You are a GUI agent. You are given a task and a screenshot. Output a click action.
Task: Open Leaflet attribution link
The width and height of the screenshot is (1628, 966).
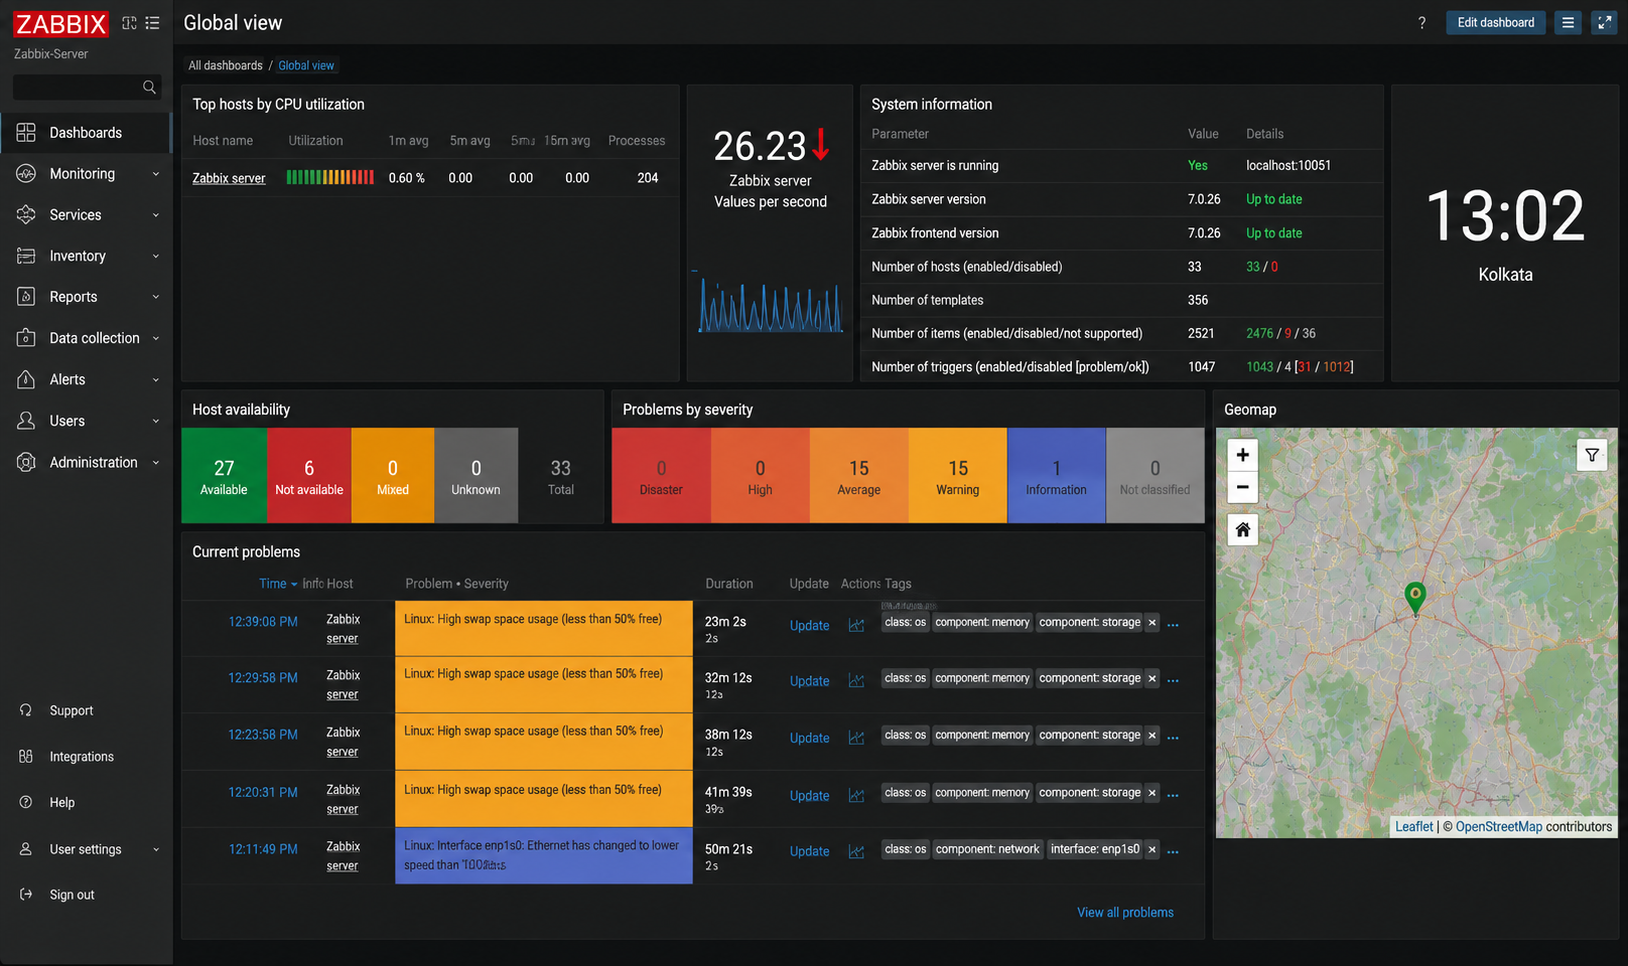click(x=1414, y=827)
